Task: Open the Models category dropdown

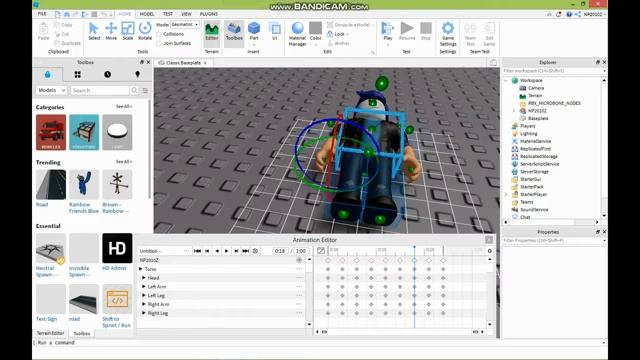Action: 51,90
